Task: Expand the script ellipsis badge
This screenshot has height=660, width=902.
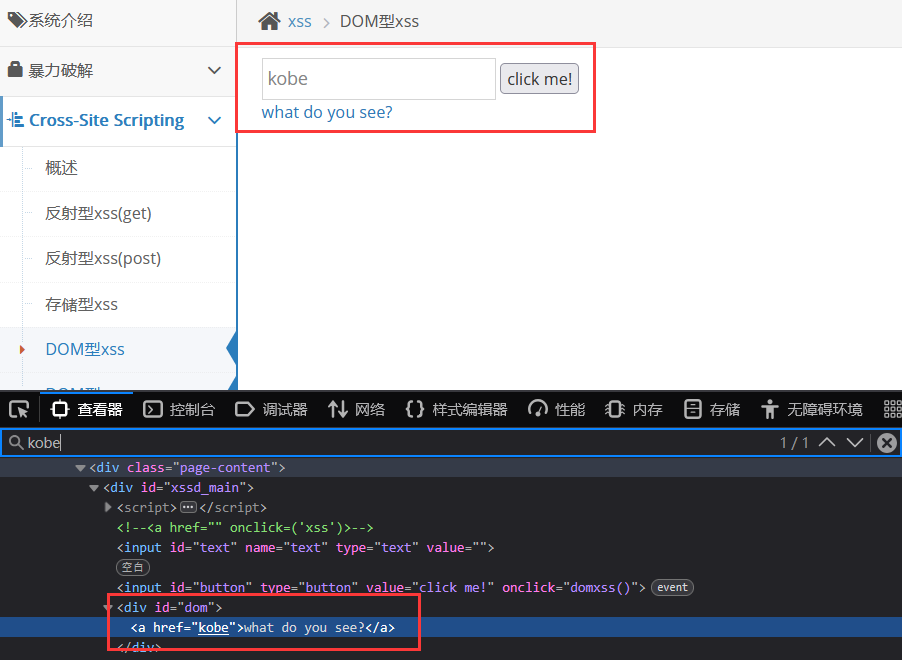Action: [188, 508]
